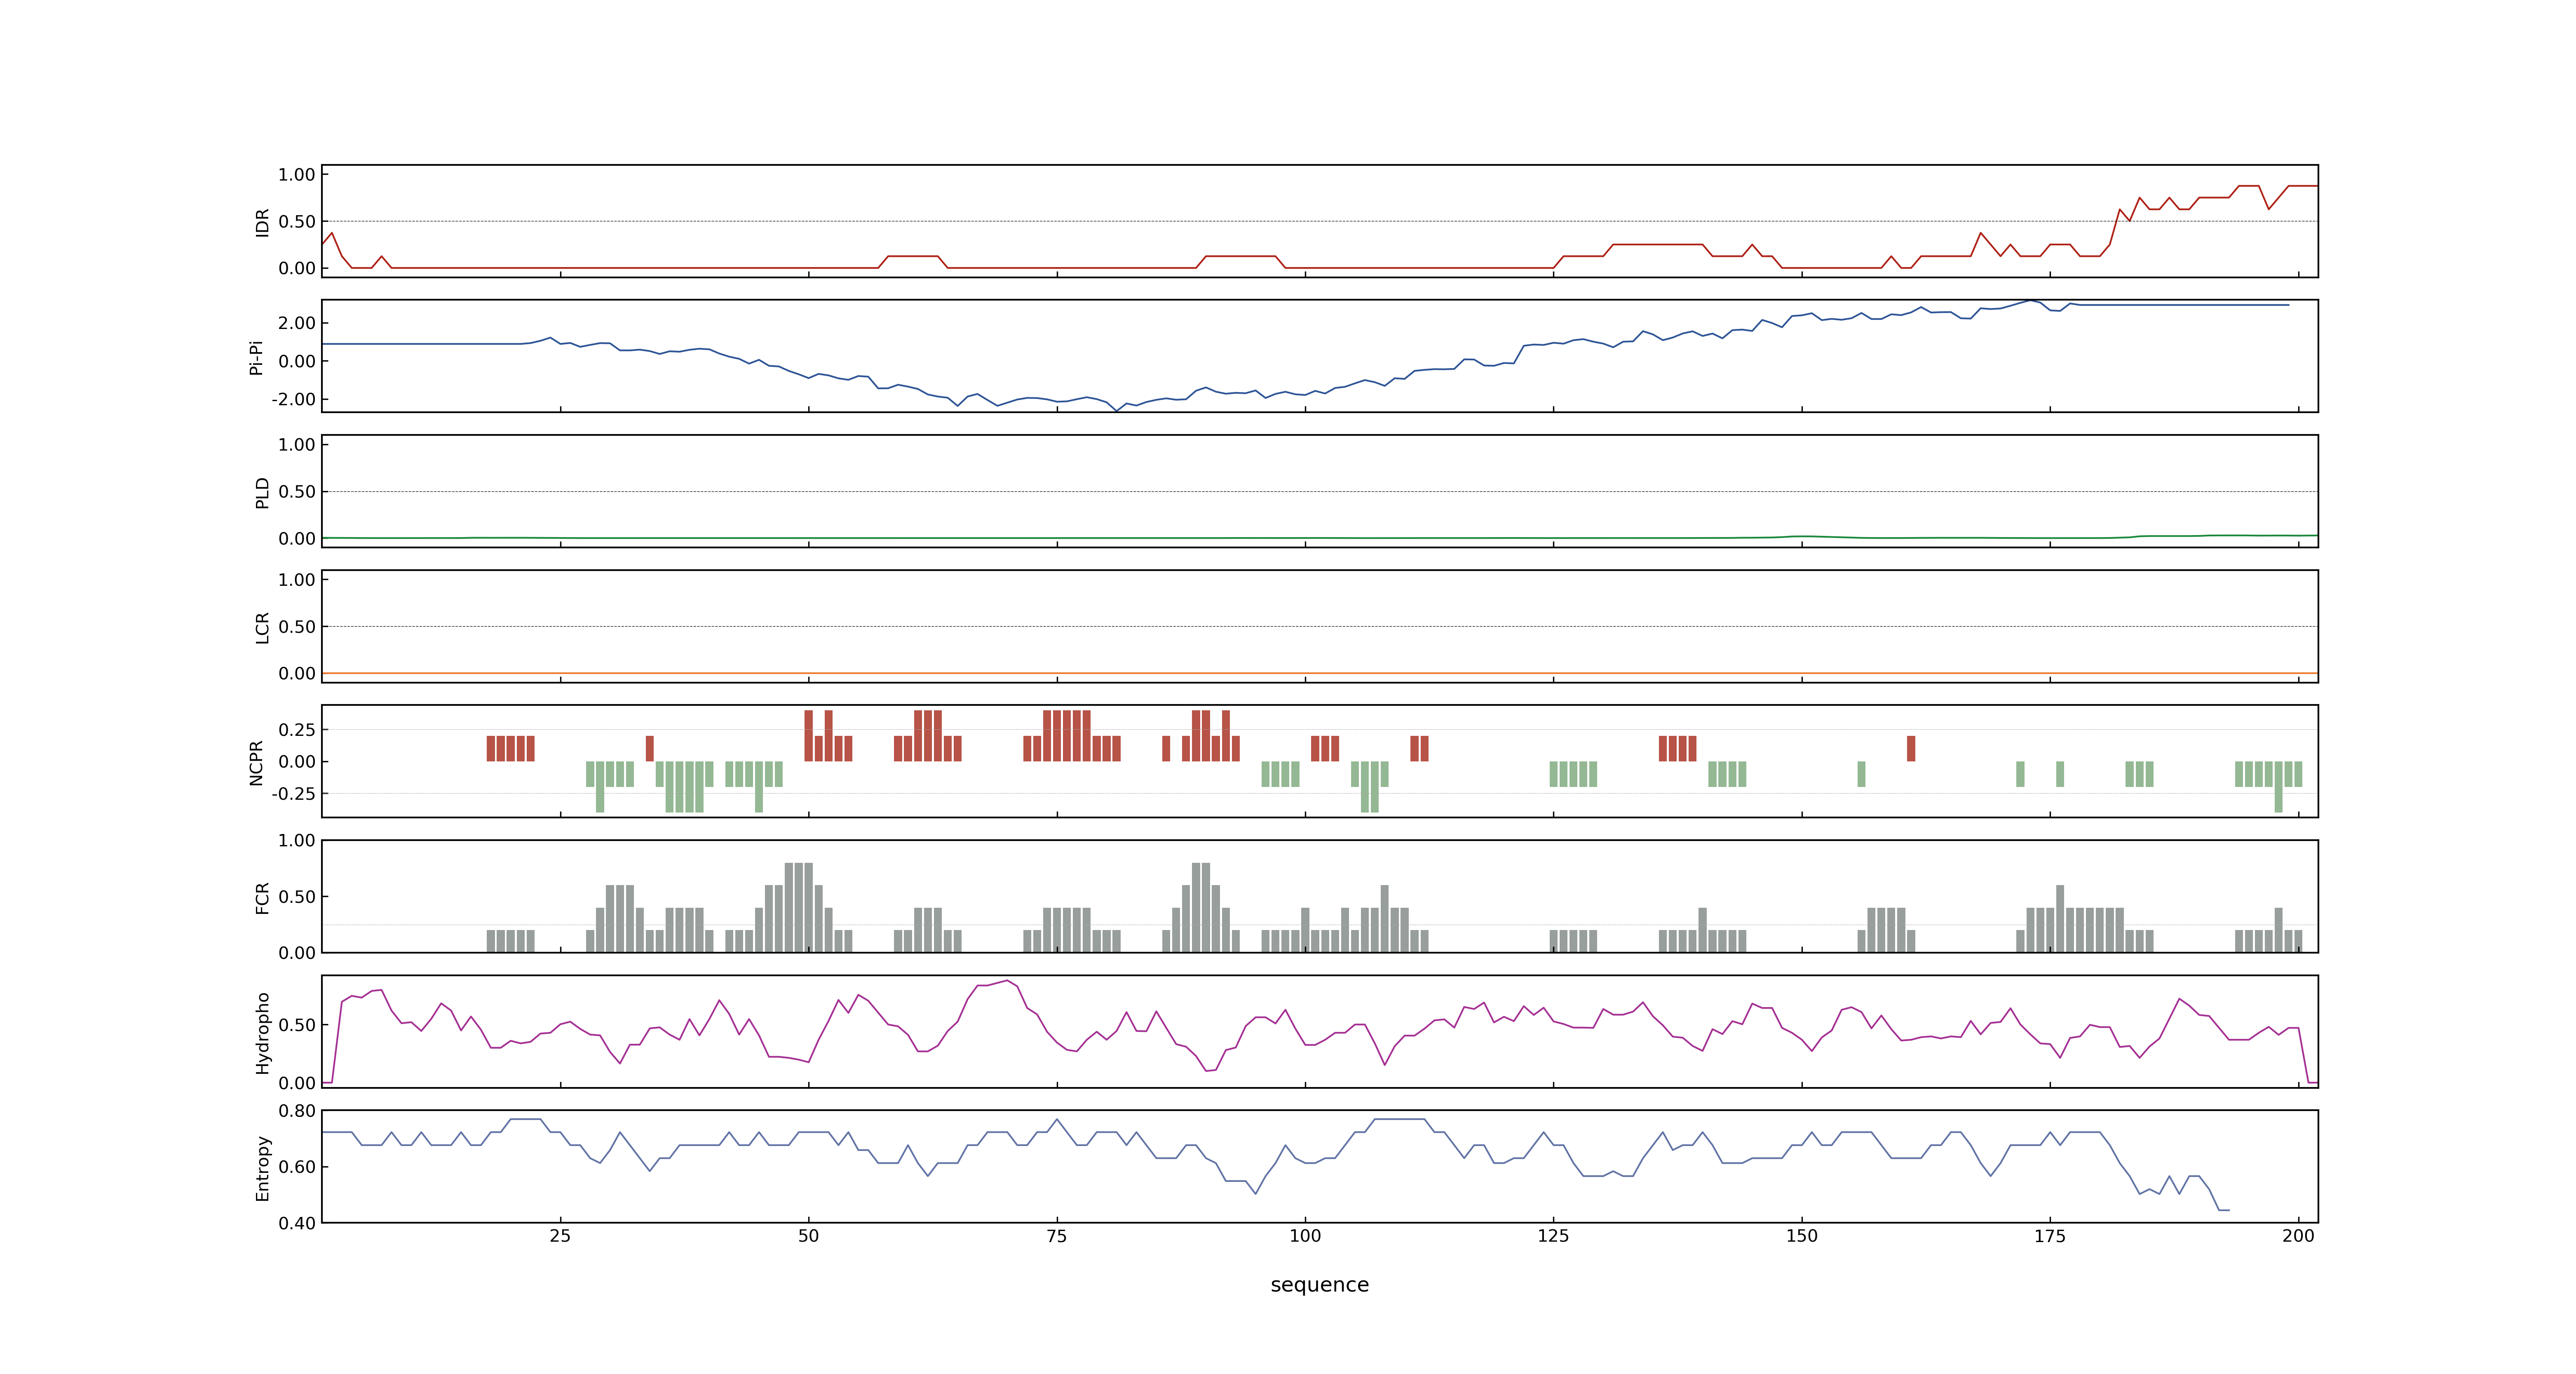Click the x-axis tick label 175
Image resolution: width=2576 pixels, height=1374 pixels.
[2050, 1236]
